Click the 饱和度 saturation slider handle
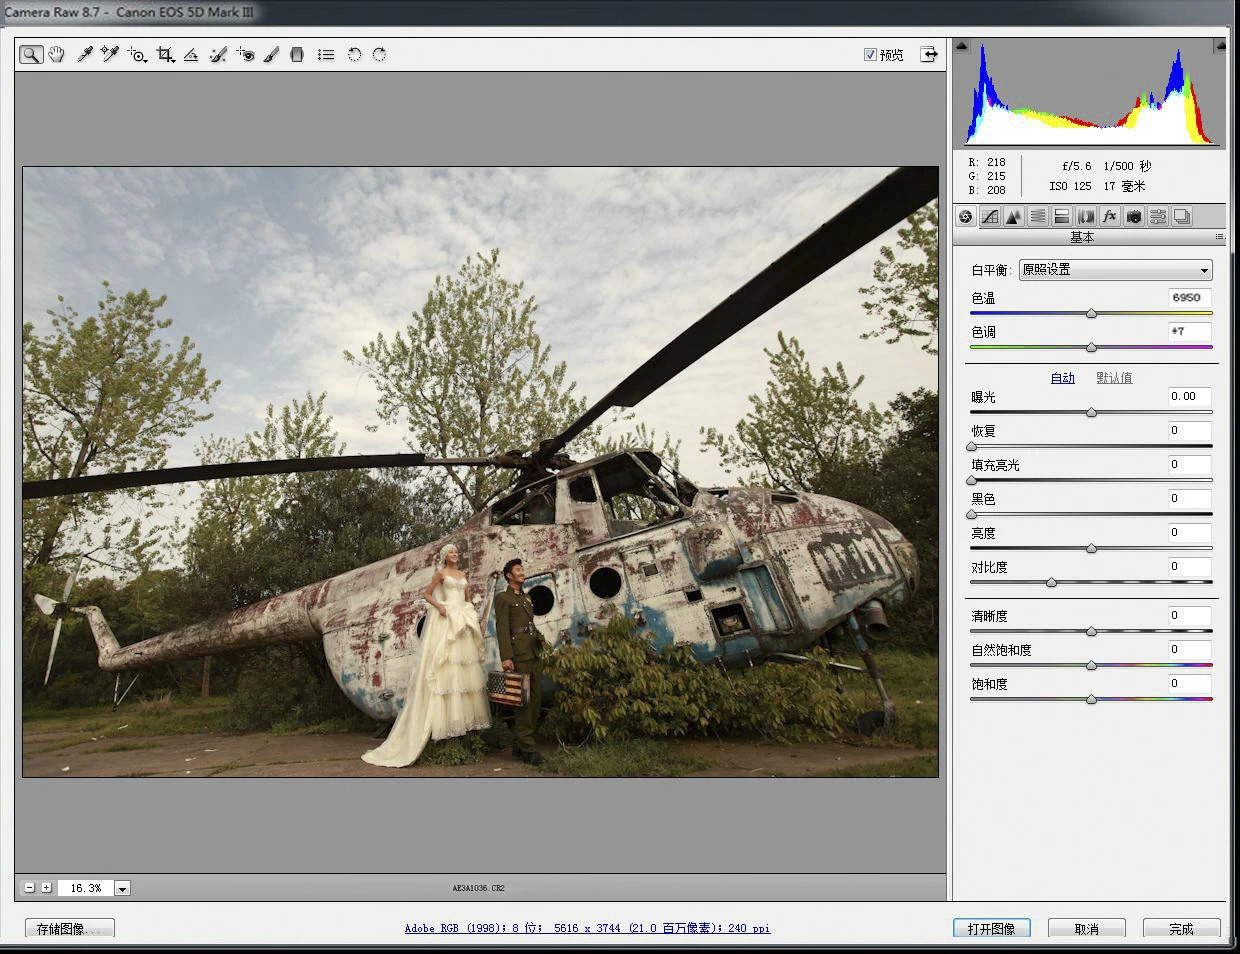1240x954 pixels. point(1091,699)
